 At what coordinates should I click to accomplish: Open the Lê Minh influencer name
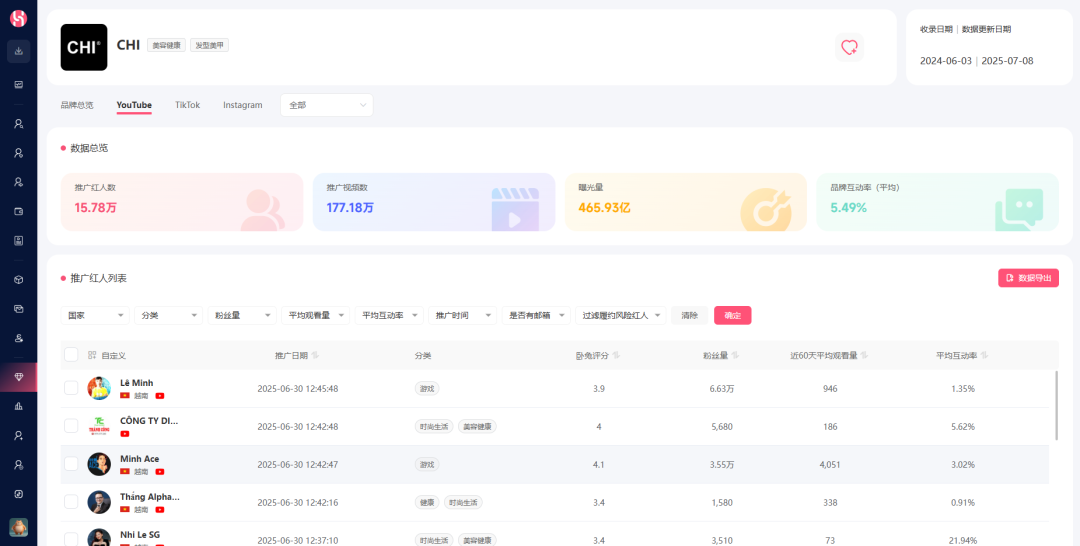tap(136, 383)
